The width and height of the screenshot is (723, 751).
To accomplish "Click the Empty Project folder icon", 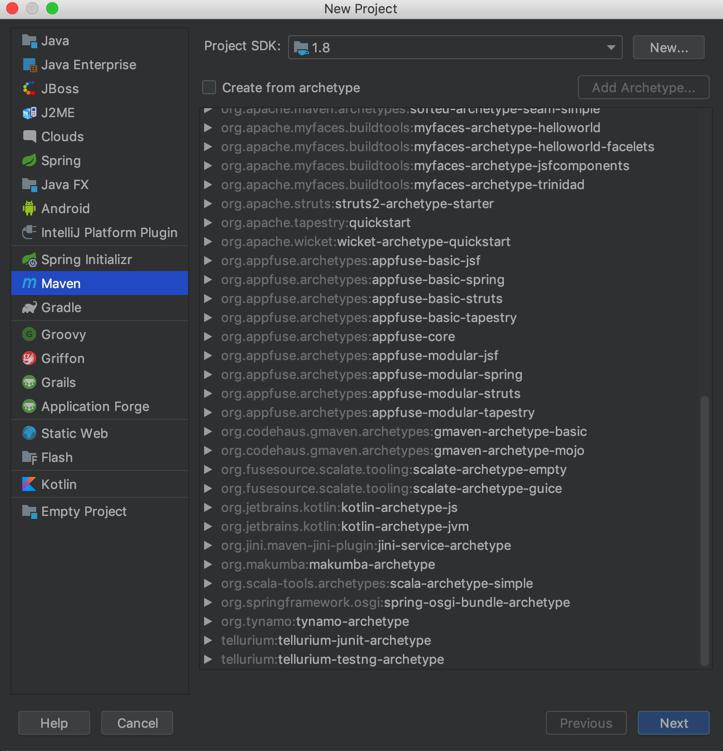I will click(29, 512).
